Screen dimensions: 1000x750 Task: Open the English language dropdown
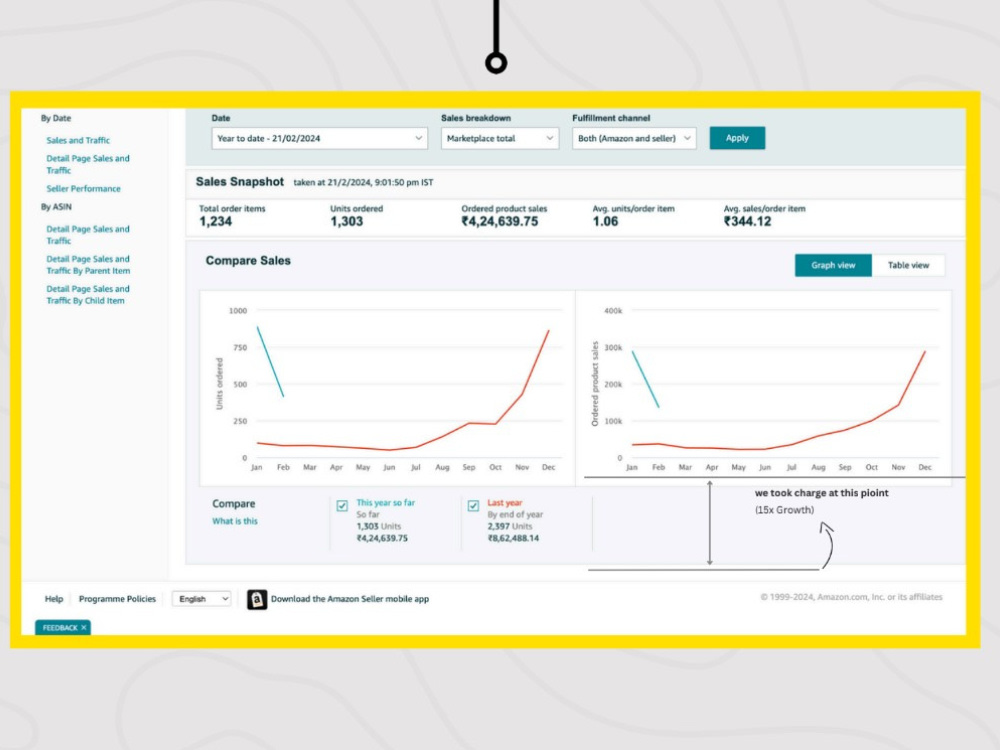click(x=202, y=599)
